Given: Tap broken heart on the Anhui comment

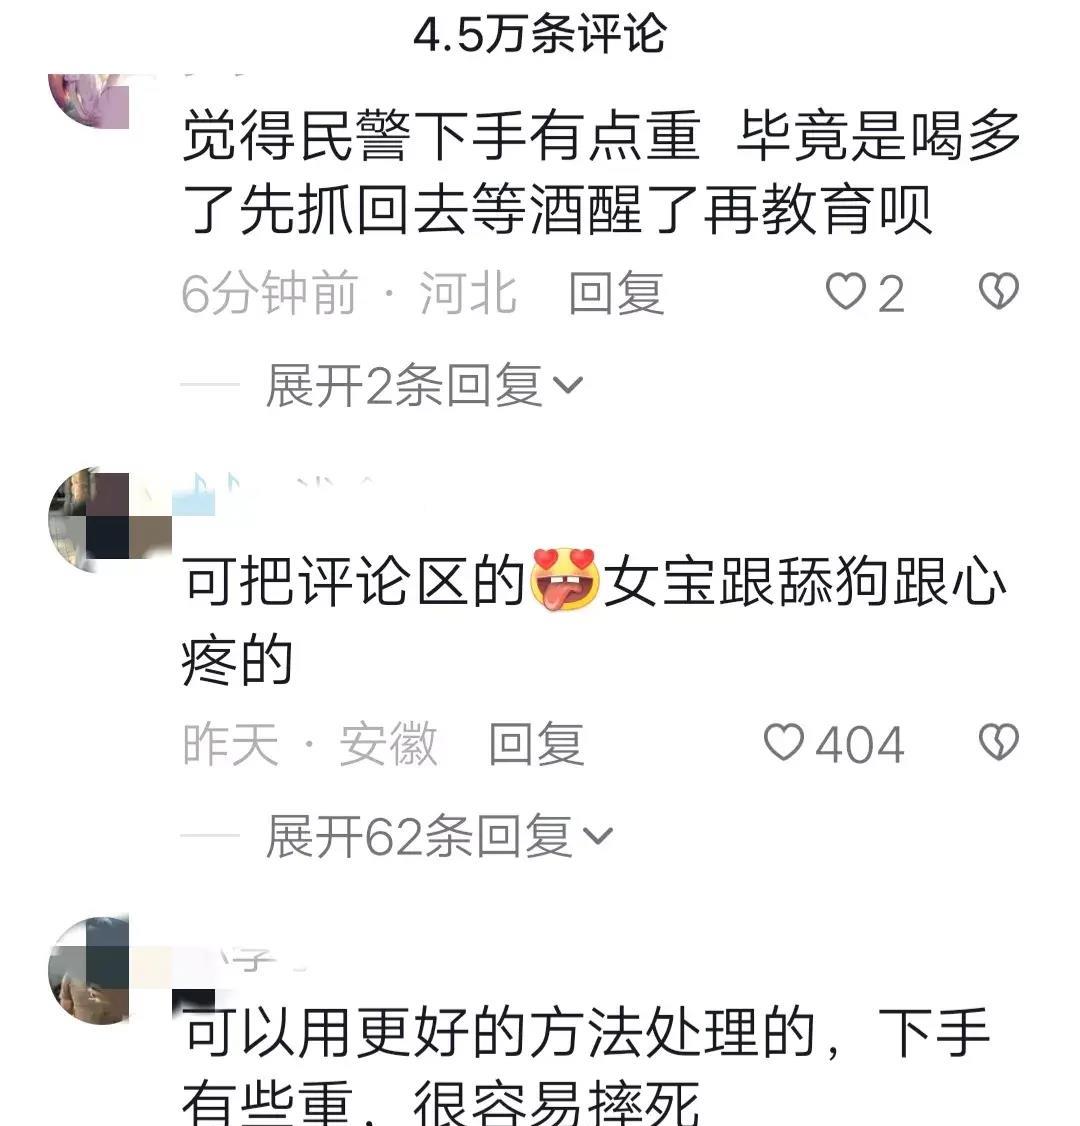Looking at the screenshot, I should [x=999, y=742].
